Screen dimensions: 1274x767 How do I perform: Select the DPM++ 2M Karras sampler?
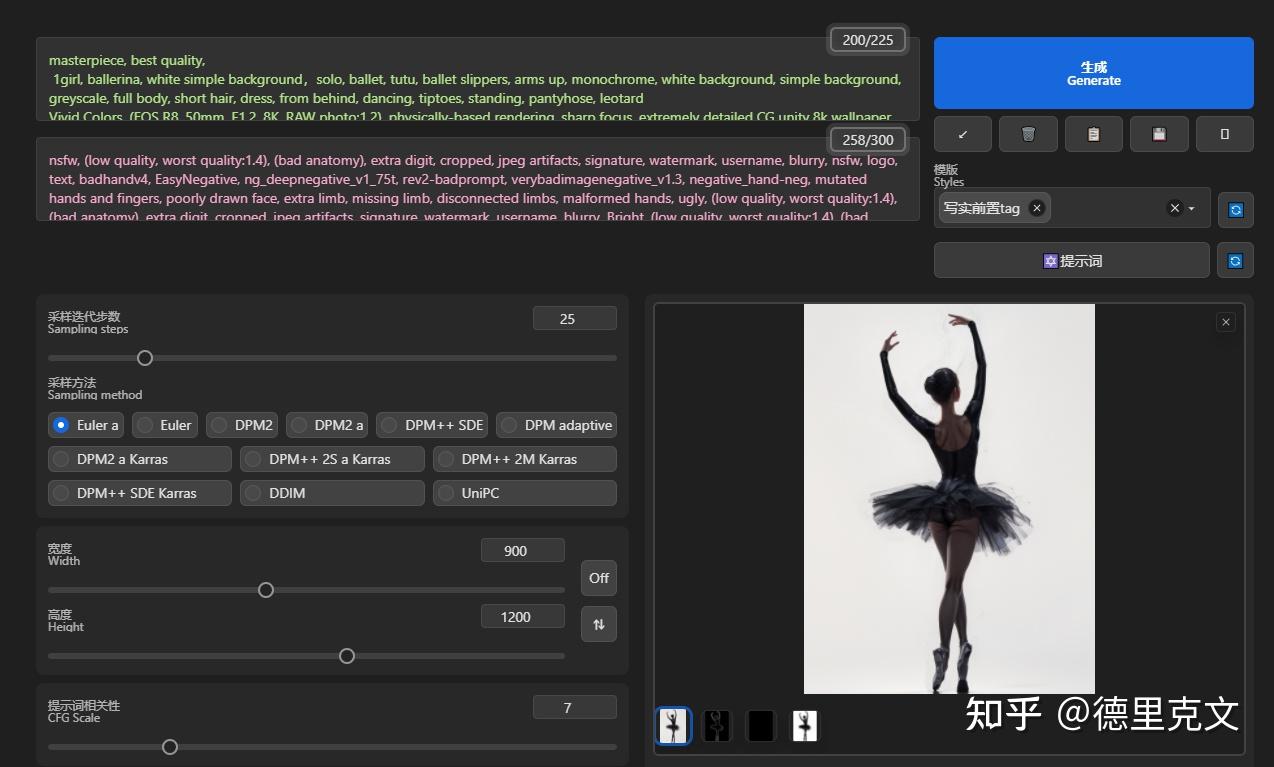point(524,459)
